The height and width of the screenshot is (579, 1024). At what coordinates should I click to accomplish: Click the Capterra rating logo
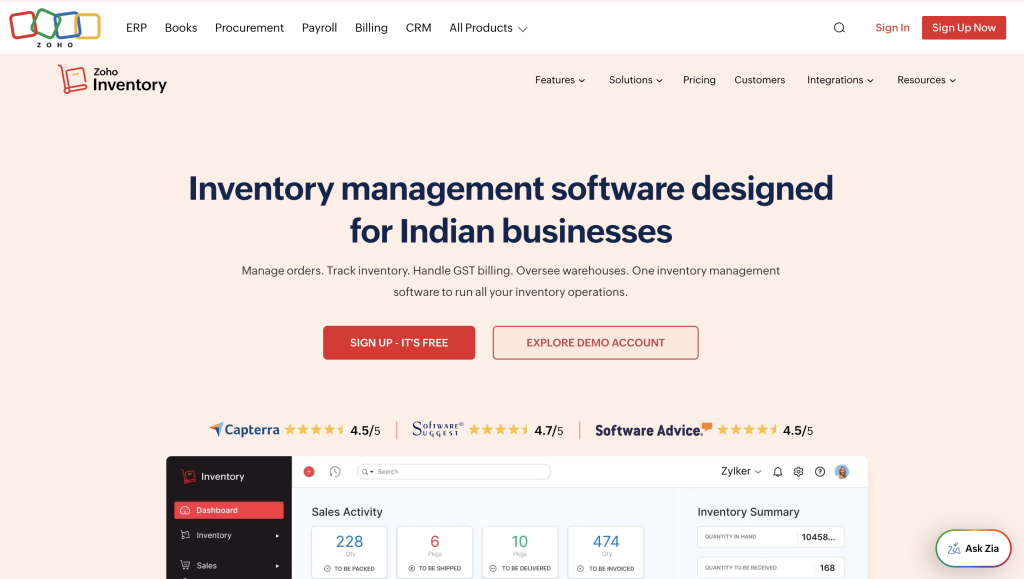244,430
